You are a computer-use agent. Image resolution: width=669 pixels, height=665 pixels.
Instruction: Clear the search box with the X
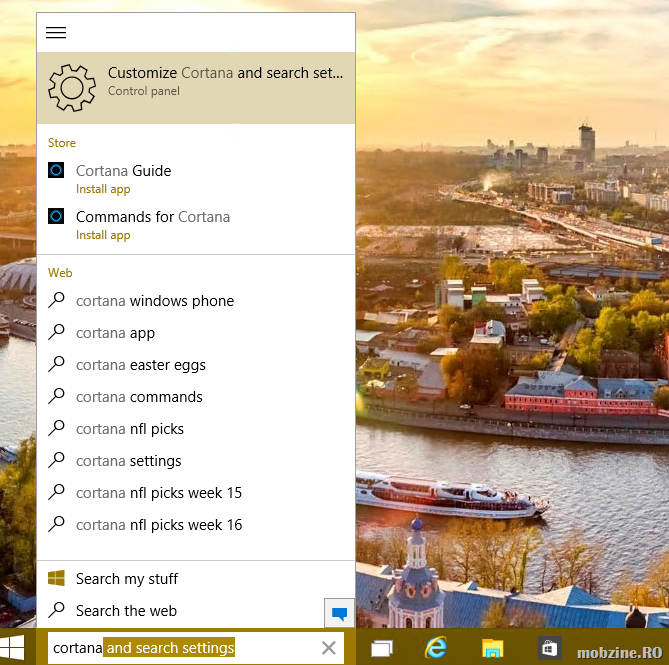[x=329, y=648]
